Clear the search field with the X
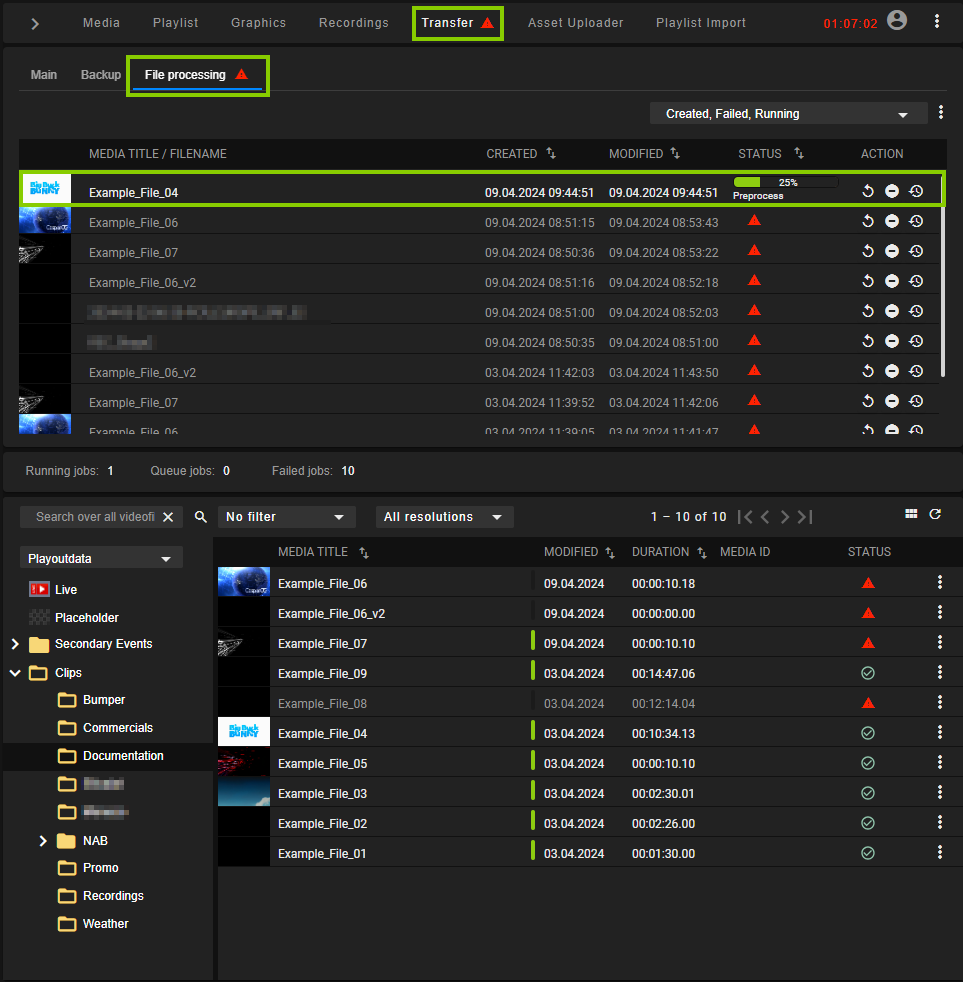The width and height of the screenshot is (963, 982). pyautogui.click(x=168, y=517)
